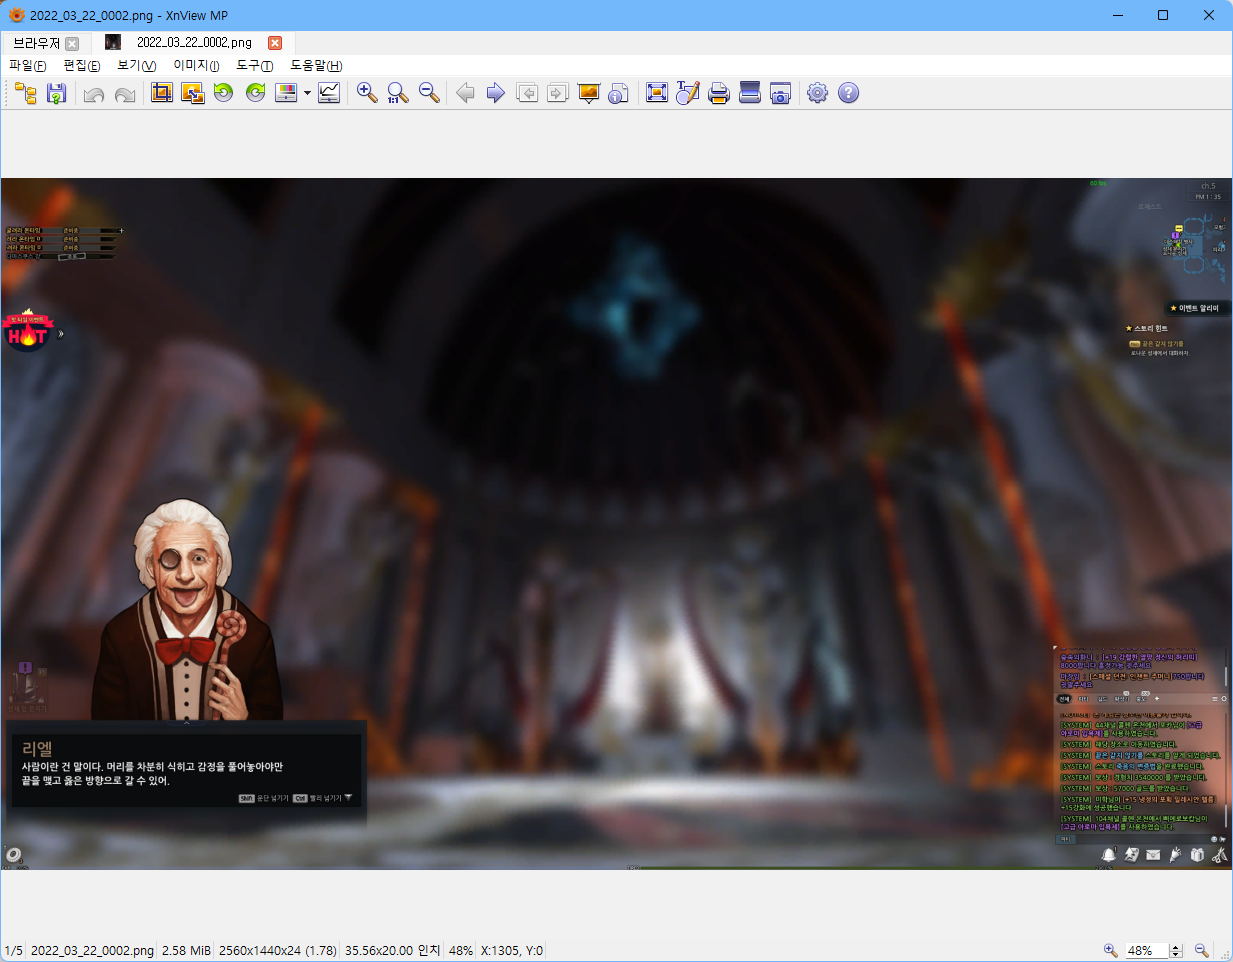Toggle fullscreen view icon

point(657,93)
